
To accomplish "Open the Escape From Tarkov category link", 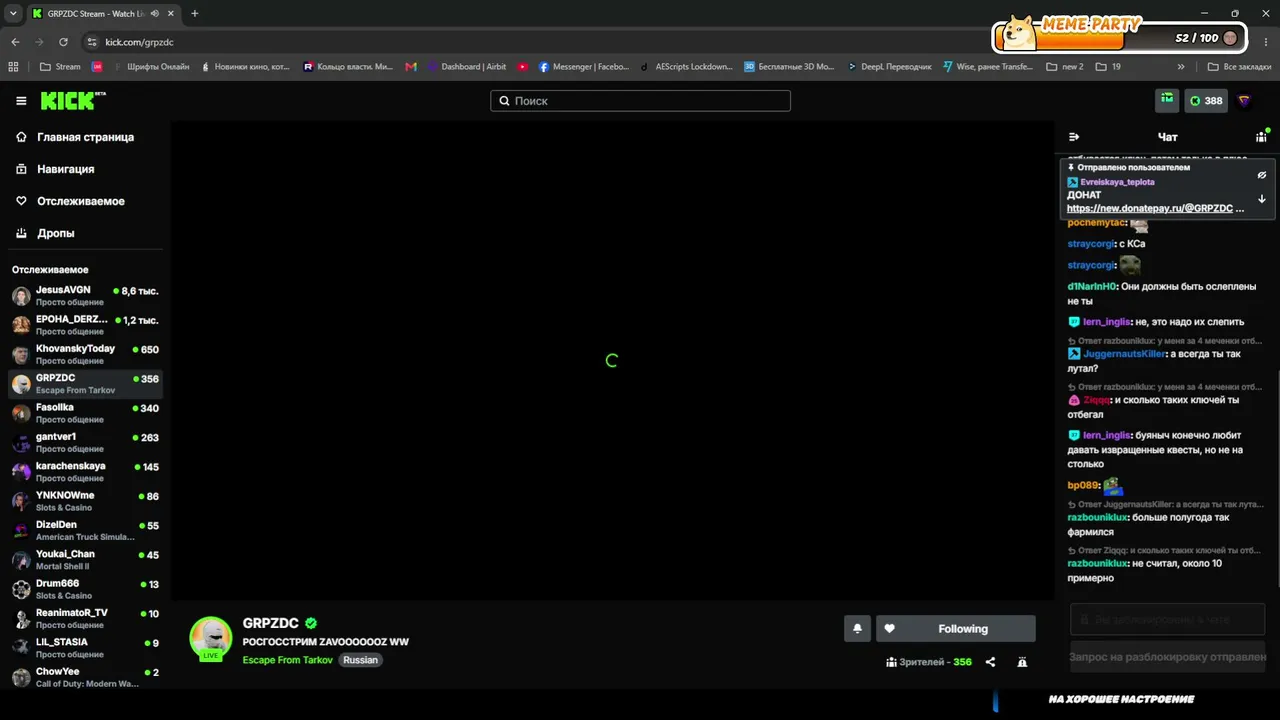I will coord(288,660).
